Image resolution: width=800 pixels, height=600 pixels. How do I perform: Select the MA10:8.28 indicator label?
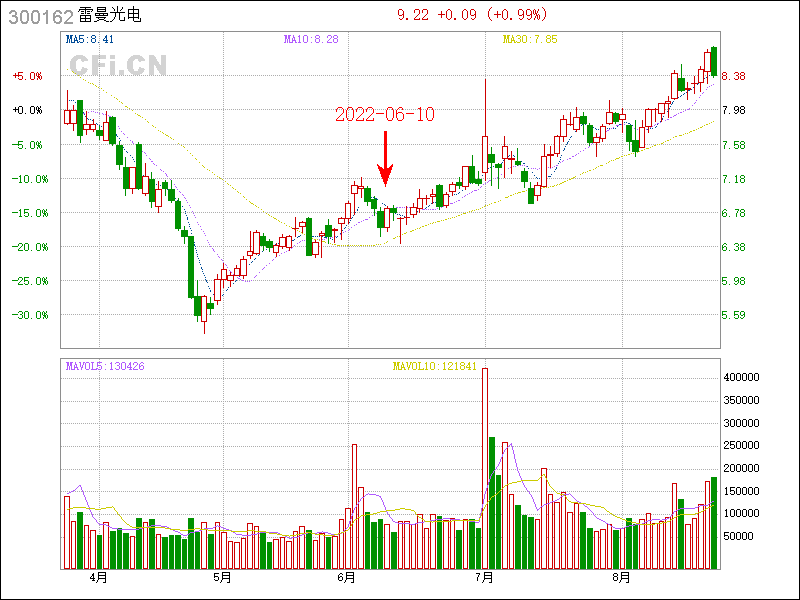311,39
